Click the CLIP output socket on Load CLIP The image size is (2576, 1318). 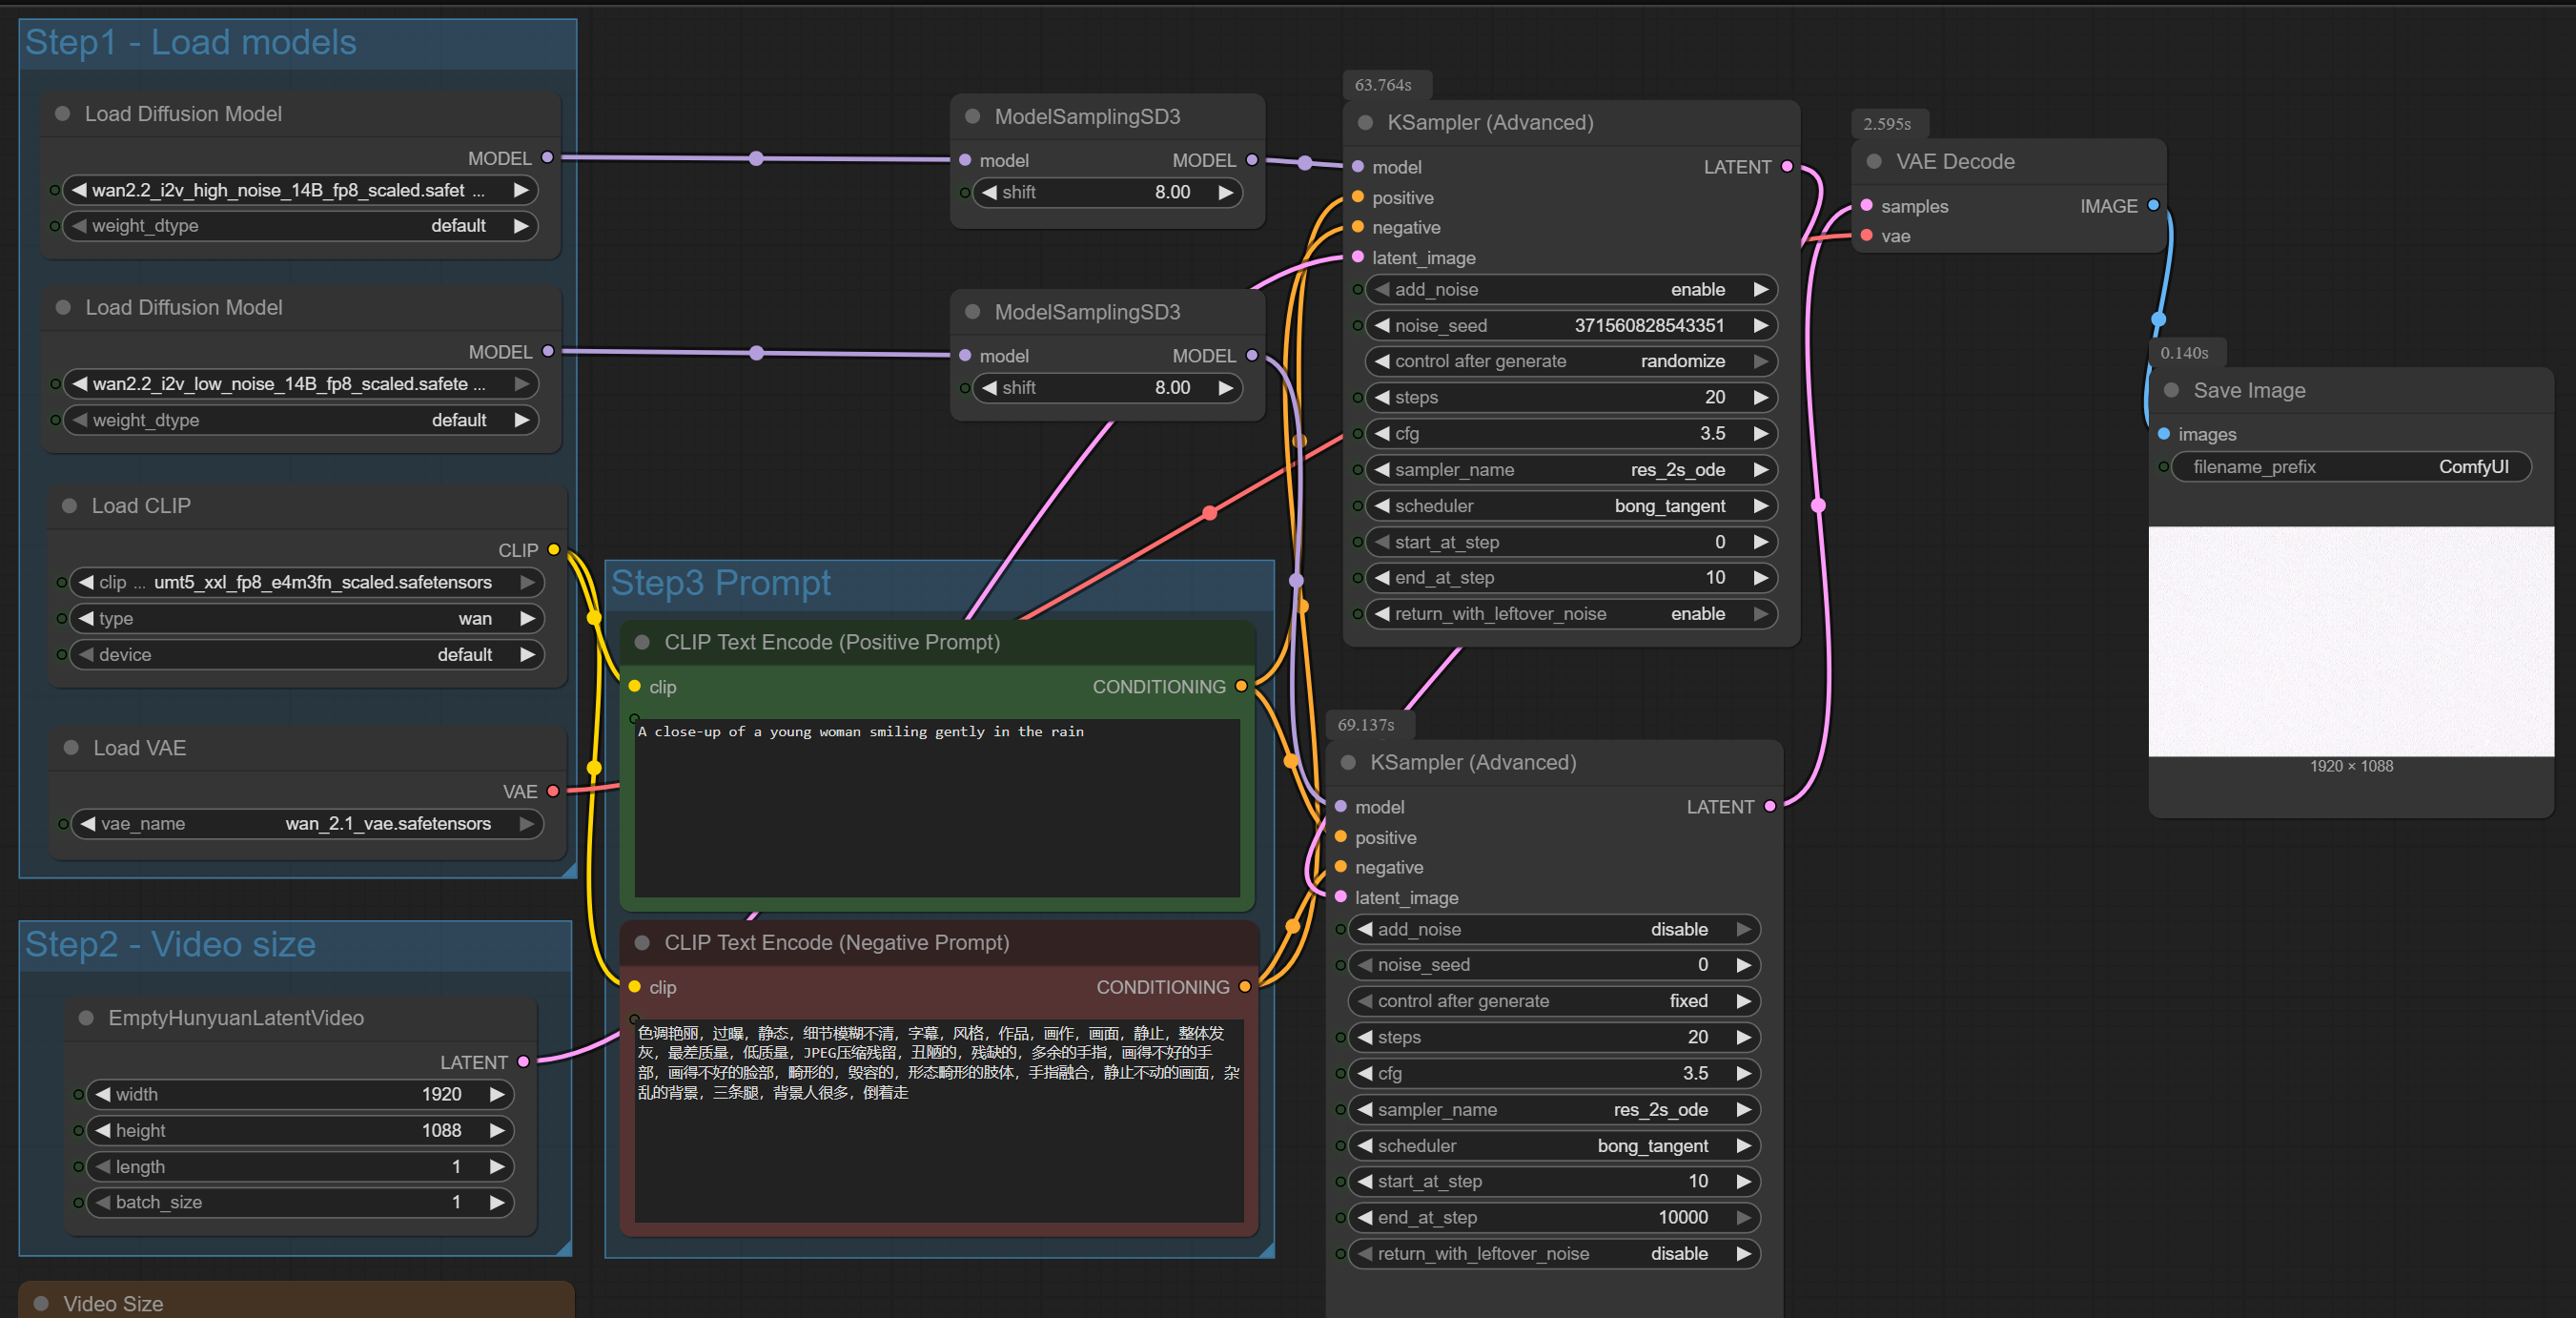[554, 550]
